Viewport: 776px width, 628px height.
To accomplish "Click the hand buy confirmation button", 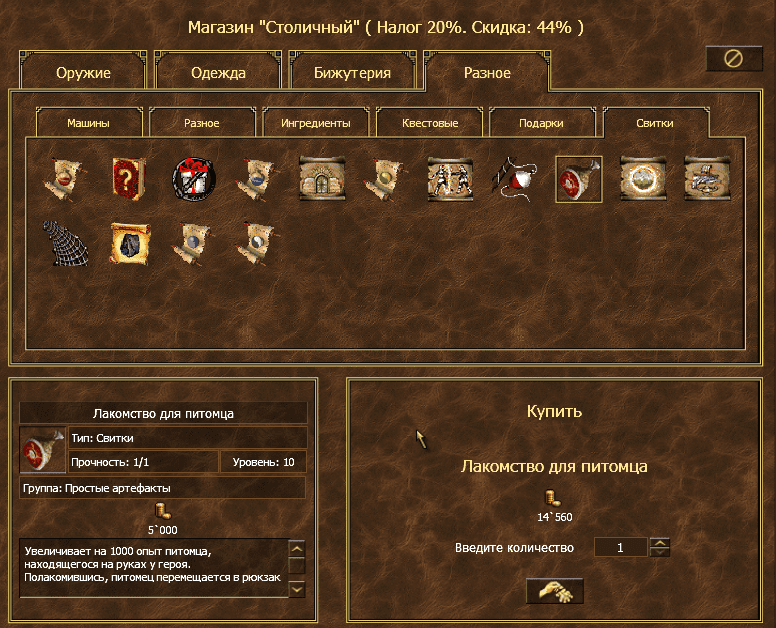I will pos(554,591).
